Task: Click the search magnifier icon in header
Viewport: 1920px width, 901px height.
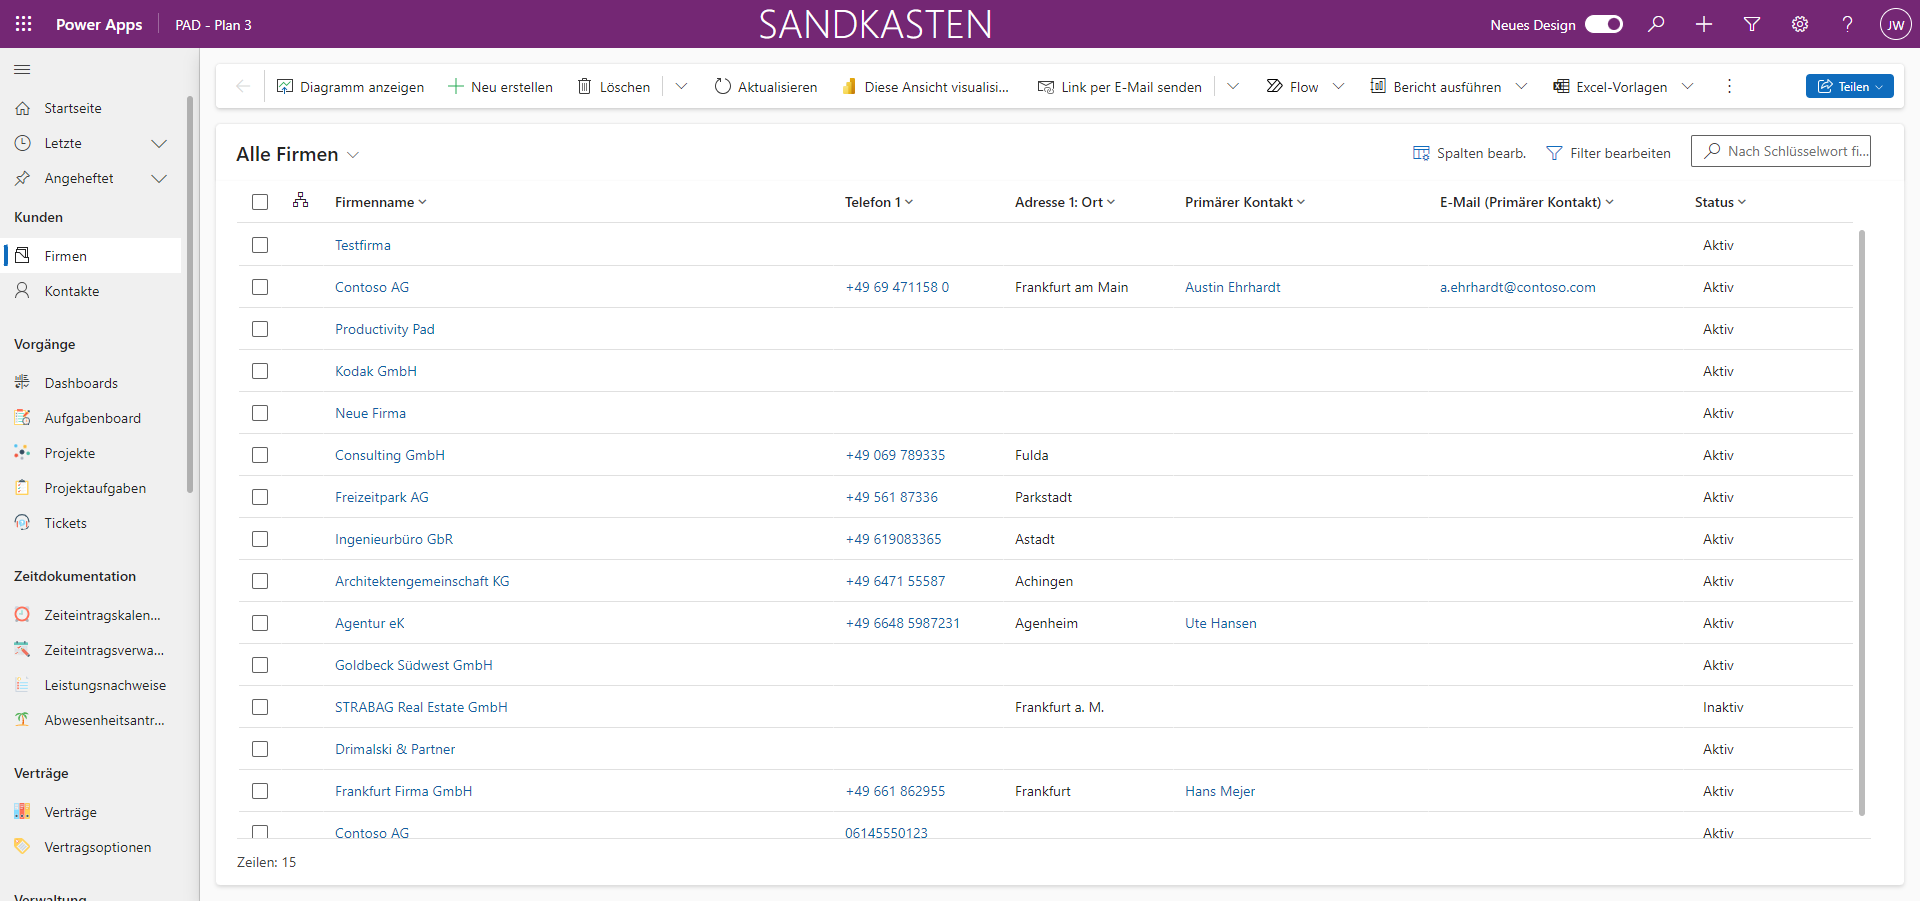Action: click(1657, 24)
